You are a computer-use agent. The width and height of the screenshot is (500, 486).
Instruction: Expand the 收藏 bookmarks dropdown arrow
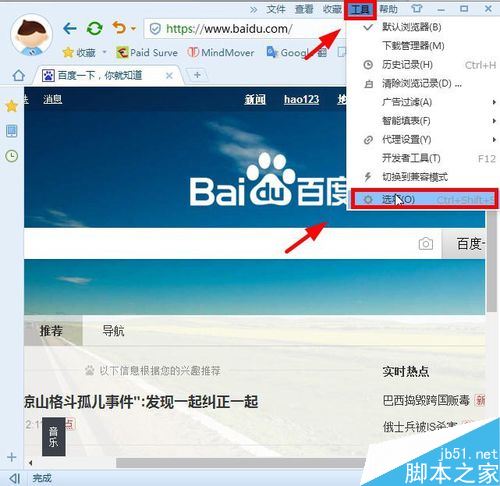tap(104, 52)
